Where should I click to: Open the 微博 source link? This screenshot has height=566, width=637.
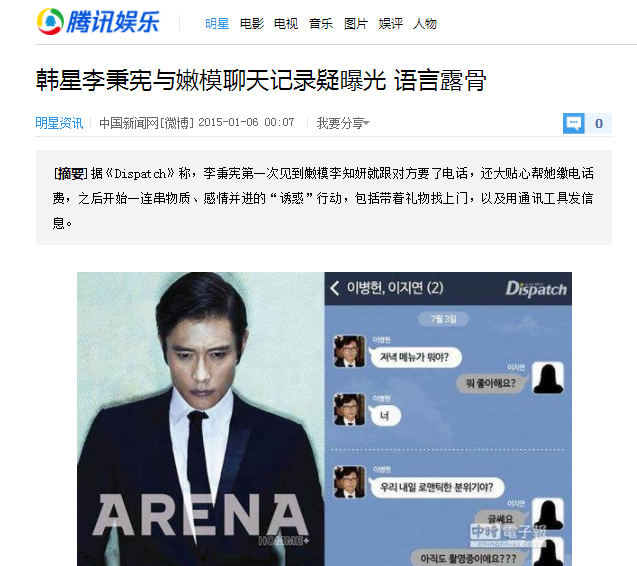point(177,123)
